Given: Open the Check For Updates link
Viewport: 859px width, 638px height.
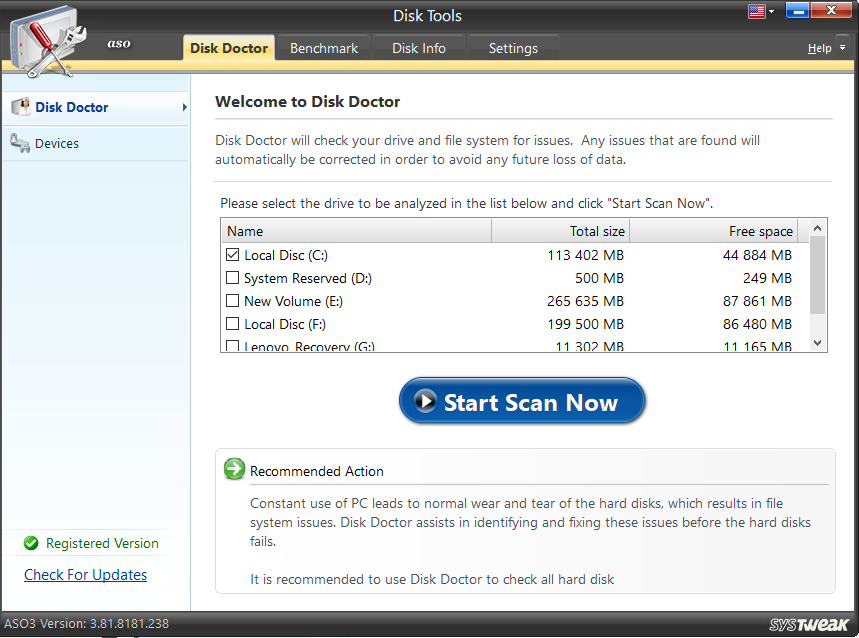Looking at the screenshot, I should [85, 574].
